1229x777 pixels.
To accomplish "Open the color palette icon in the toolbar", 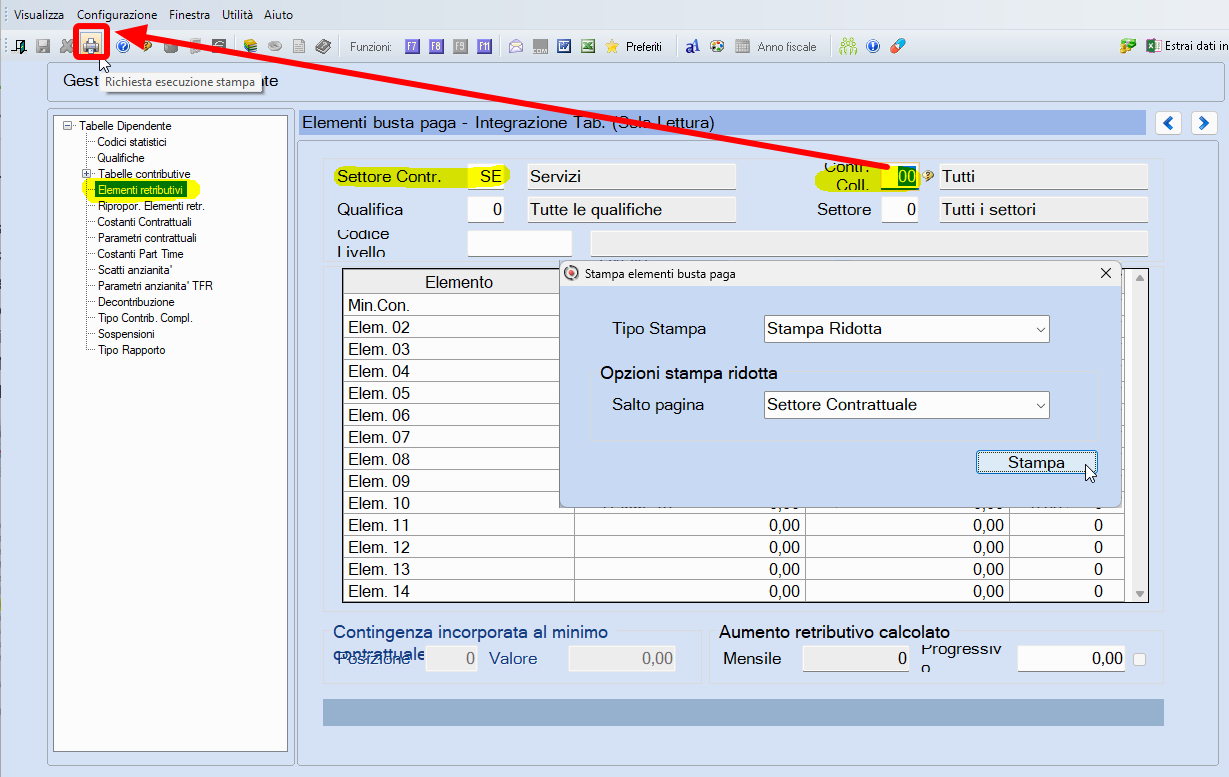I will (717, 46).
